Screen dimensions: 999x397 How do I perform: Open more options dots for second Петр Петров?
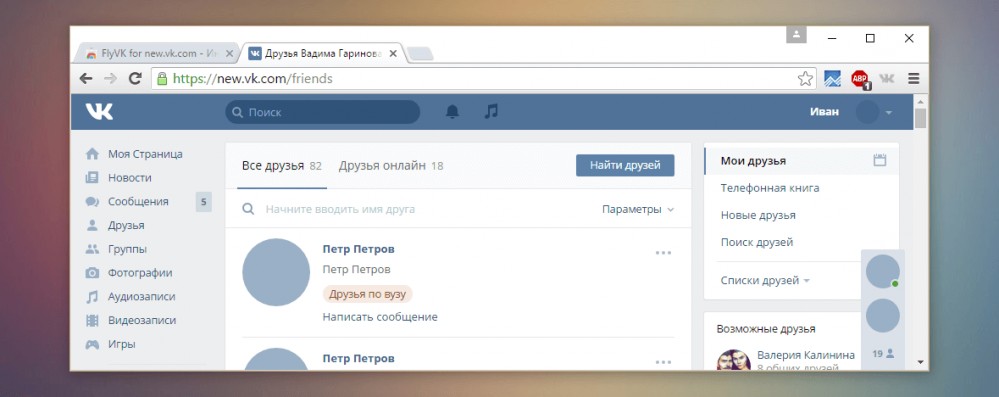coord(663,362)
